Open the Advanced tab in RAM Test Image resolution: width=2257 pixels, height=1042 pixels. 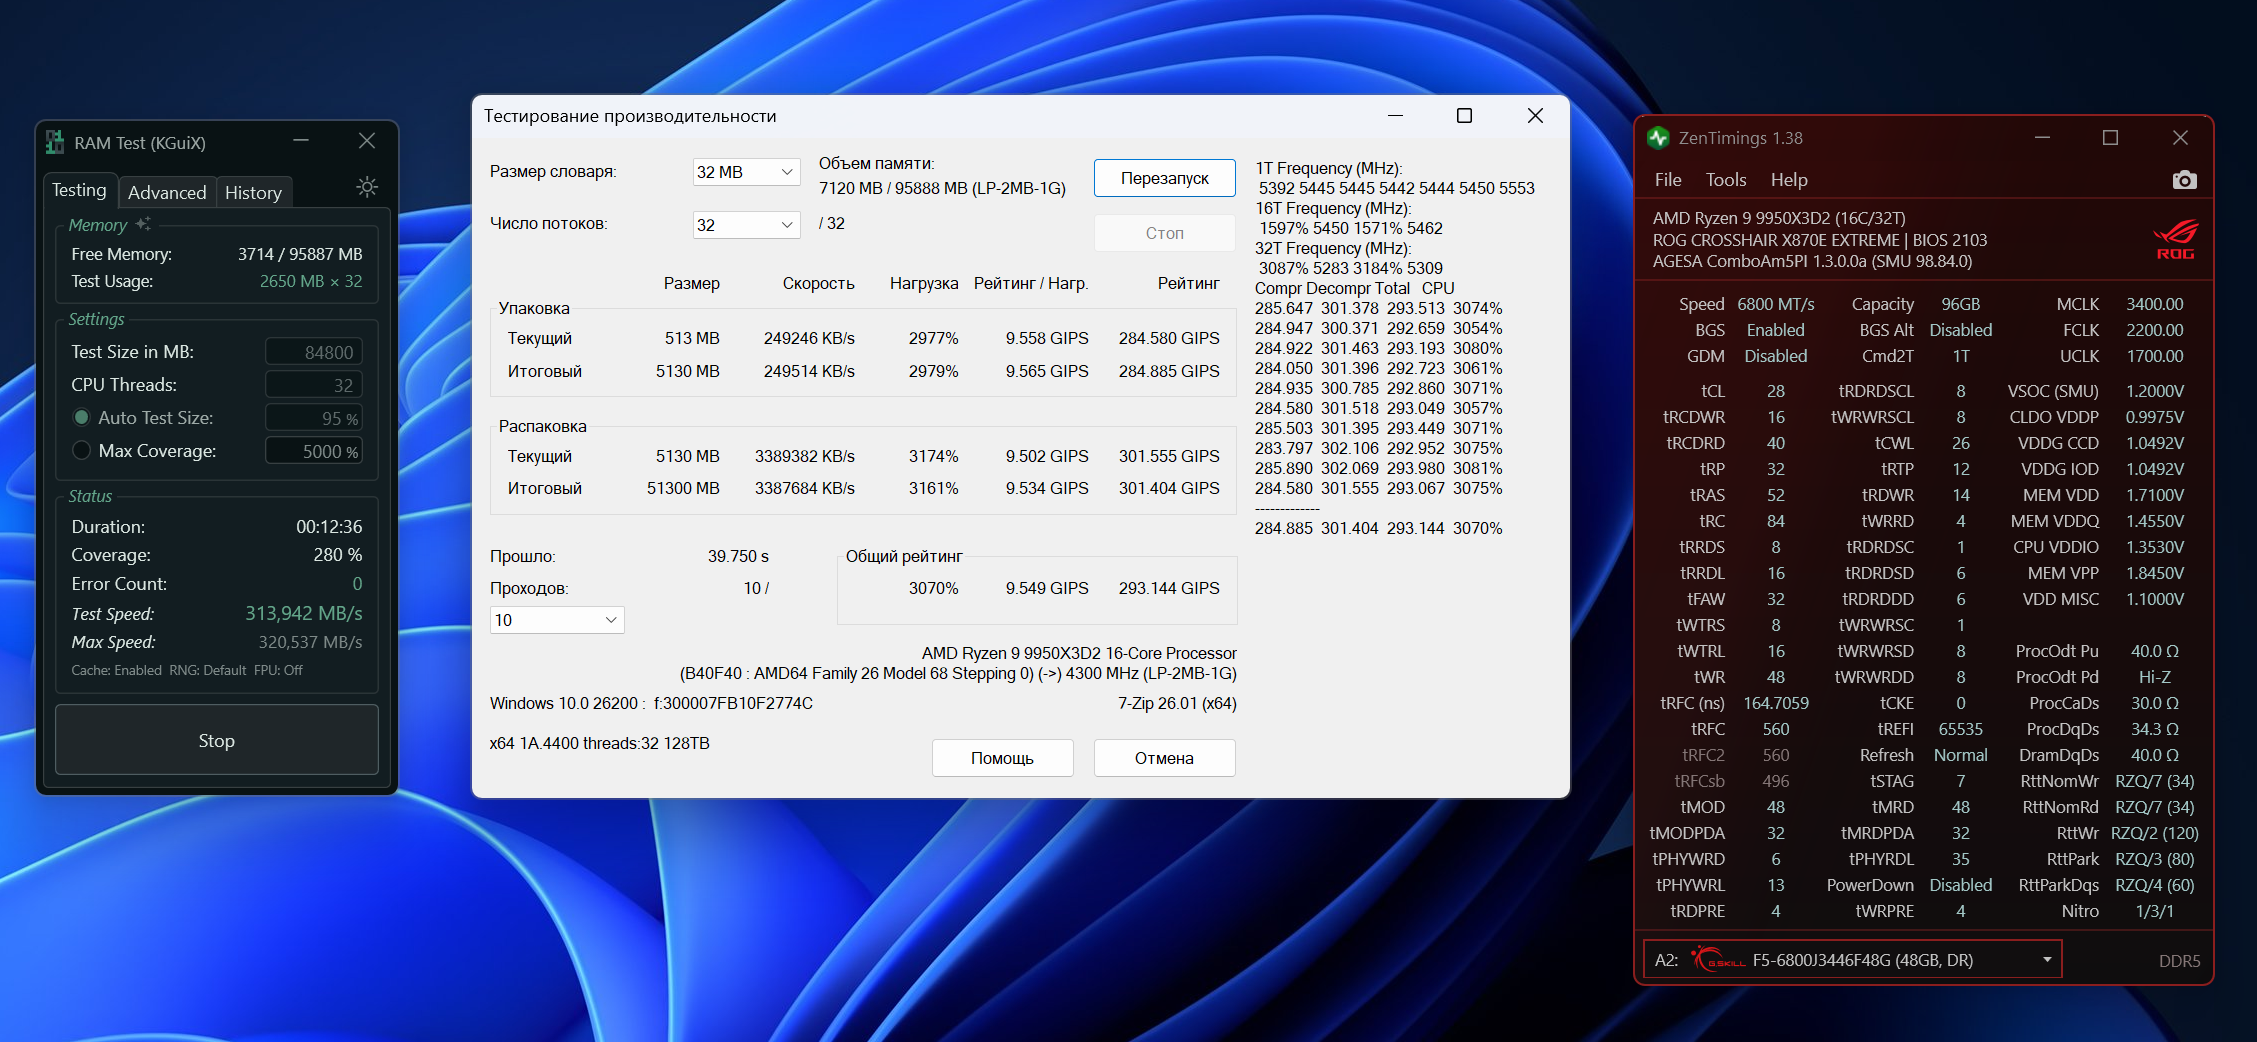point(167,192)
